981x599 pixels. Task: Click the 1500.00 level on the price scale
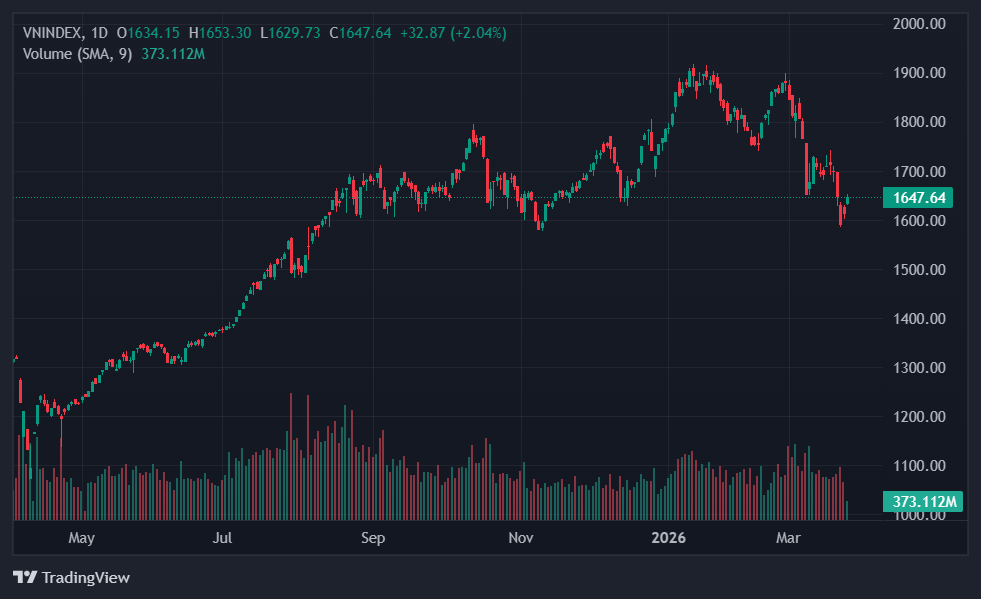918,270
